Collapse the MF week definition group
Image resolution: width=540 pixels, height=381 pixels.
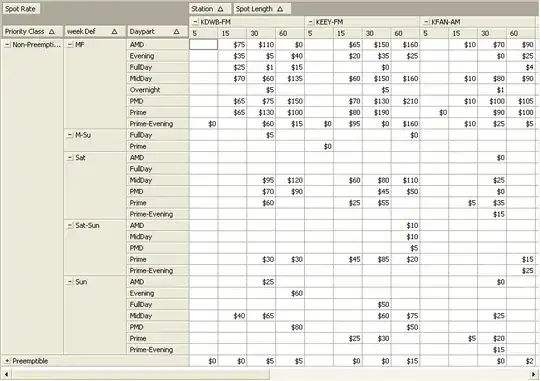[70, 45]
